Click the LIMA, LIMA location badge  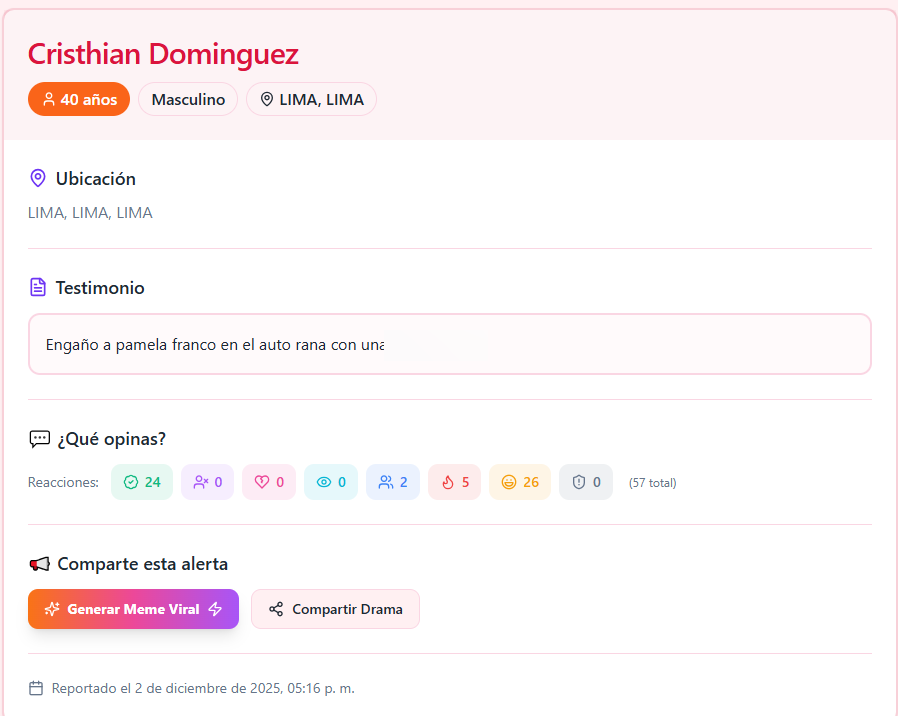click(311, 99)
